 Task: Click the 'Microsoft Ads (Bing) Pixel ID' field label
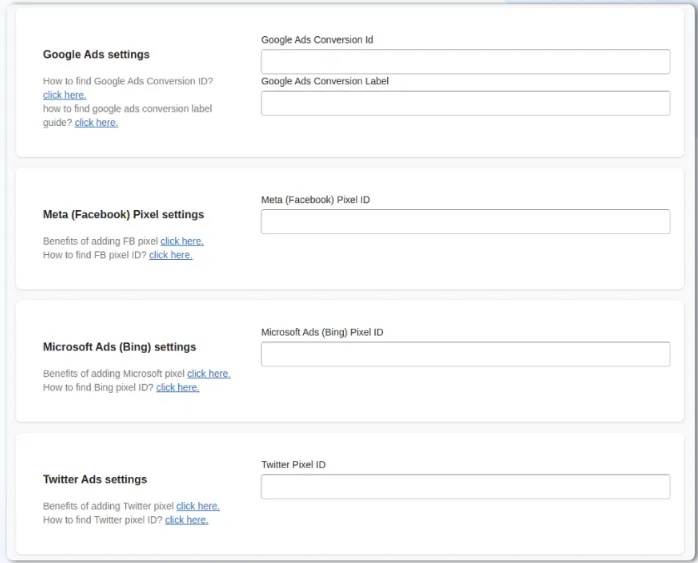click(x=322, y=332)
